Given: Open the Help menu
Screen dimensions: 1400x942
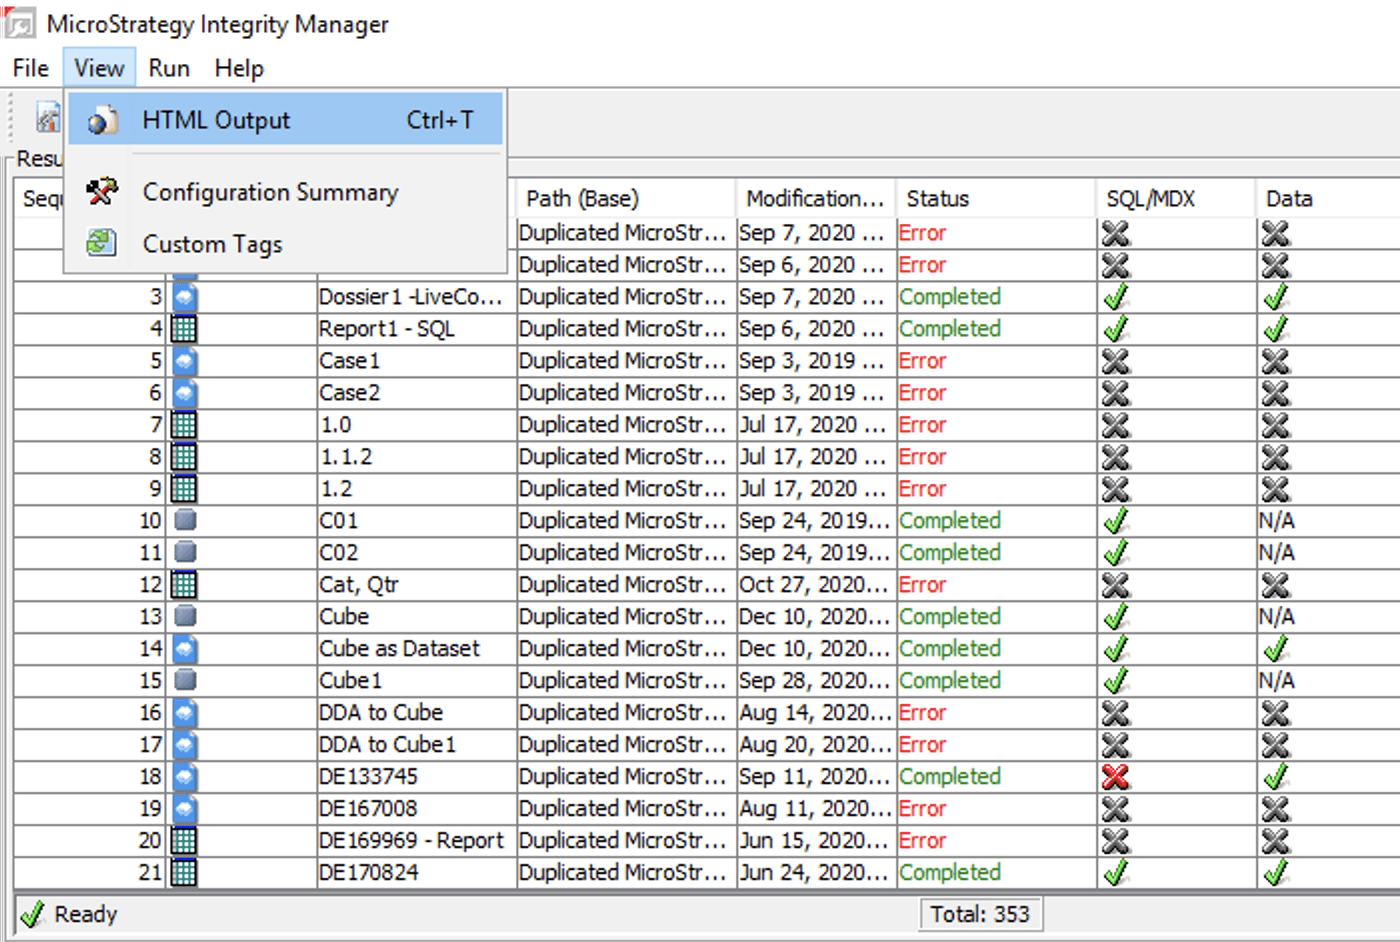Looking at the screenshot, I should pos(239,68).
